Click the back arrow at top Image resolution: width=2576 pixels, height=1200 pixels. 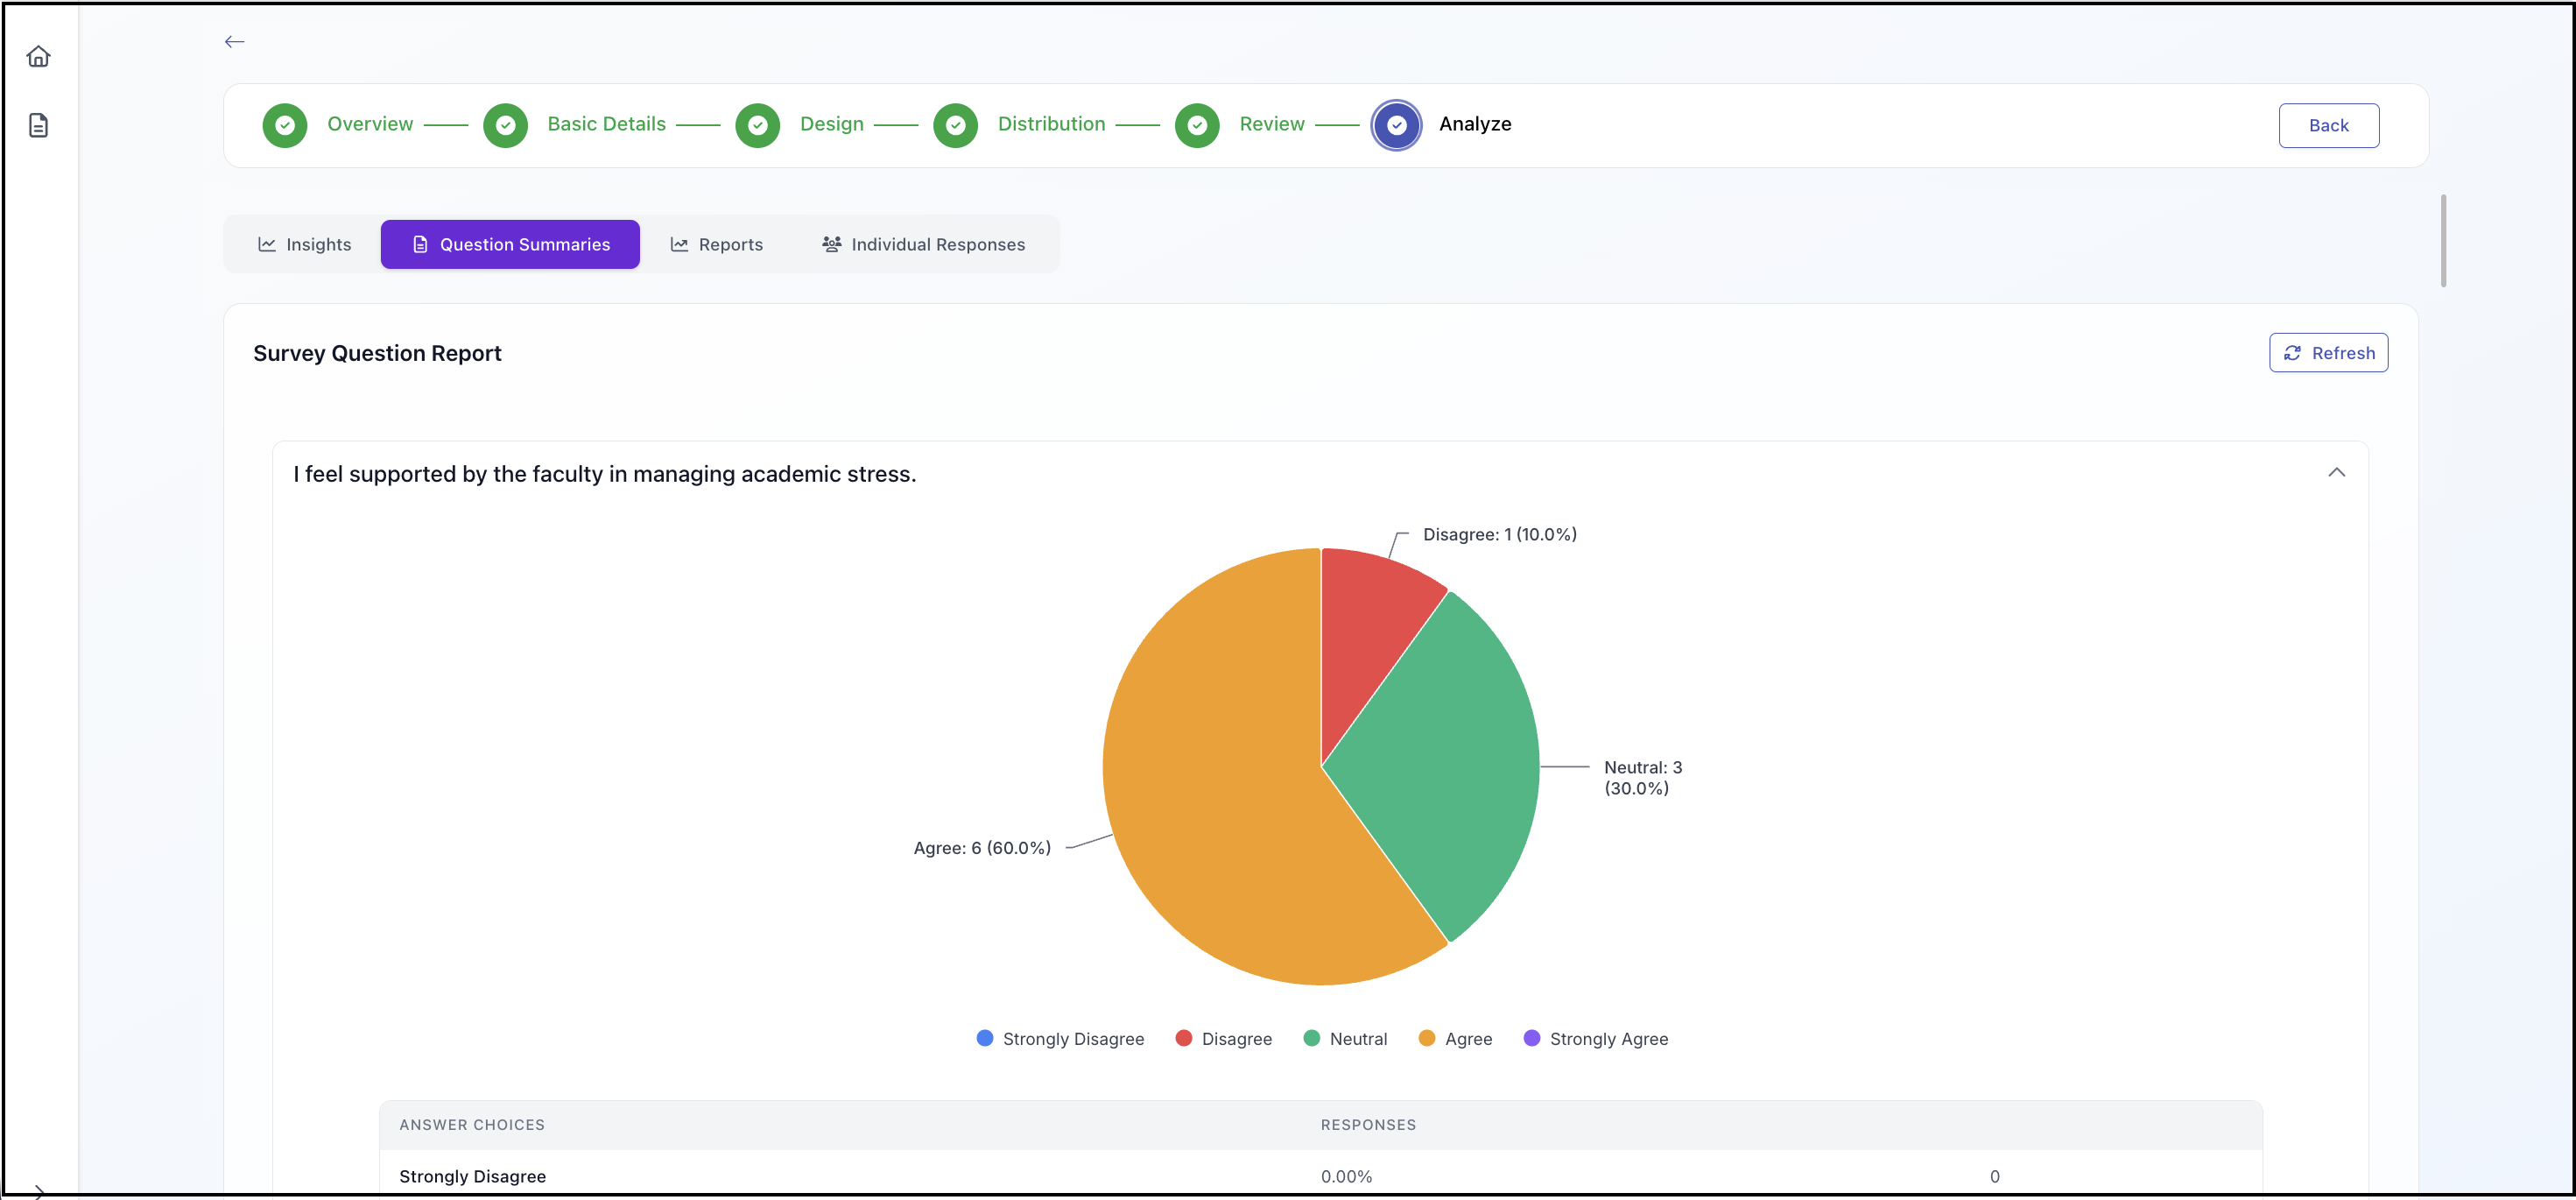[x=234, y=42]
